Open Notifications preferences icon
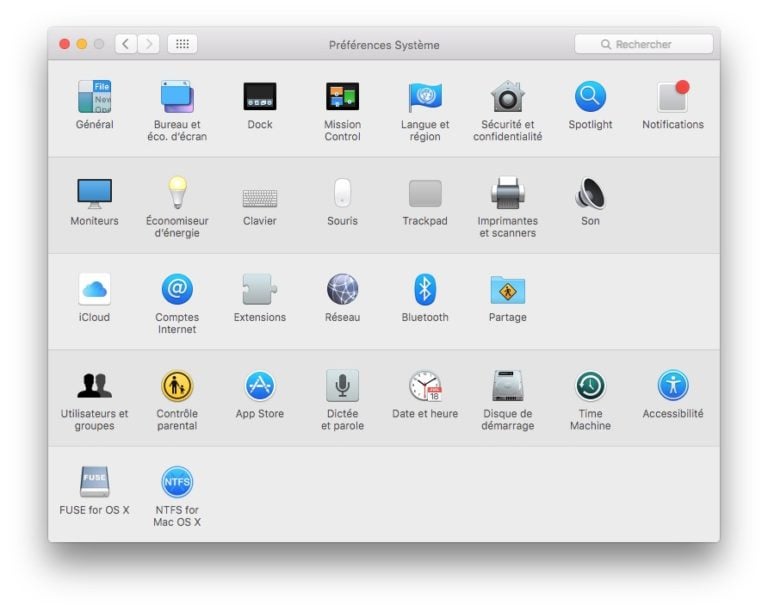 coord(673,97)
